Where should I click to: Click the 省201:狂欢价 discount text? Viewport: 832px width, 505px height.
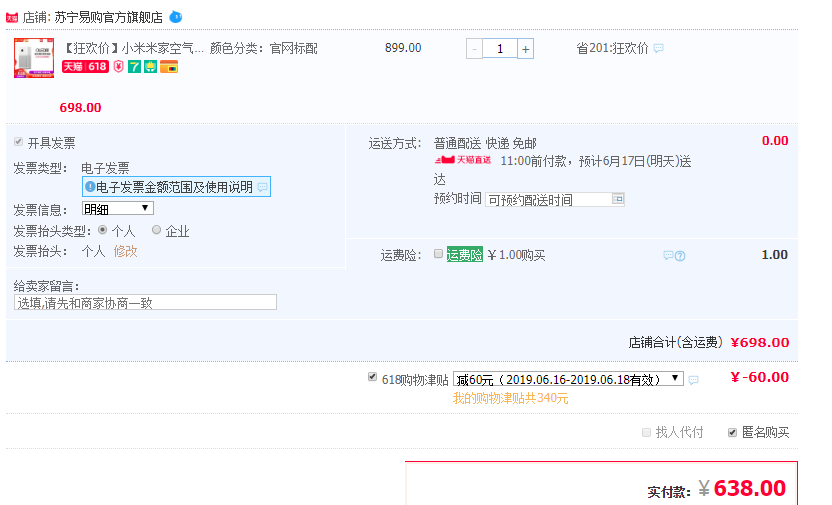pyautogui.click(x=612, y=48)
